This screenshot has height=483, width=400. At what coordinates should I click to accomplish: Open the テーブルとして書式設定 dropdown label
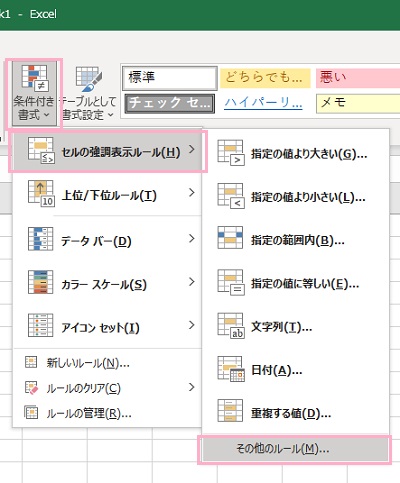[88, 108]
